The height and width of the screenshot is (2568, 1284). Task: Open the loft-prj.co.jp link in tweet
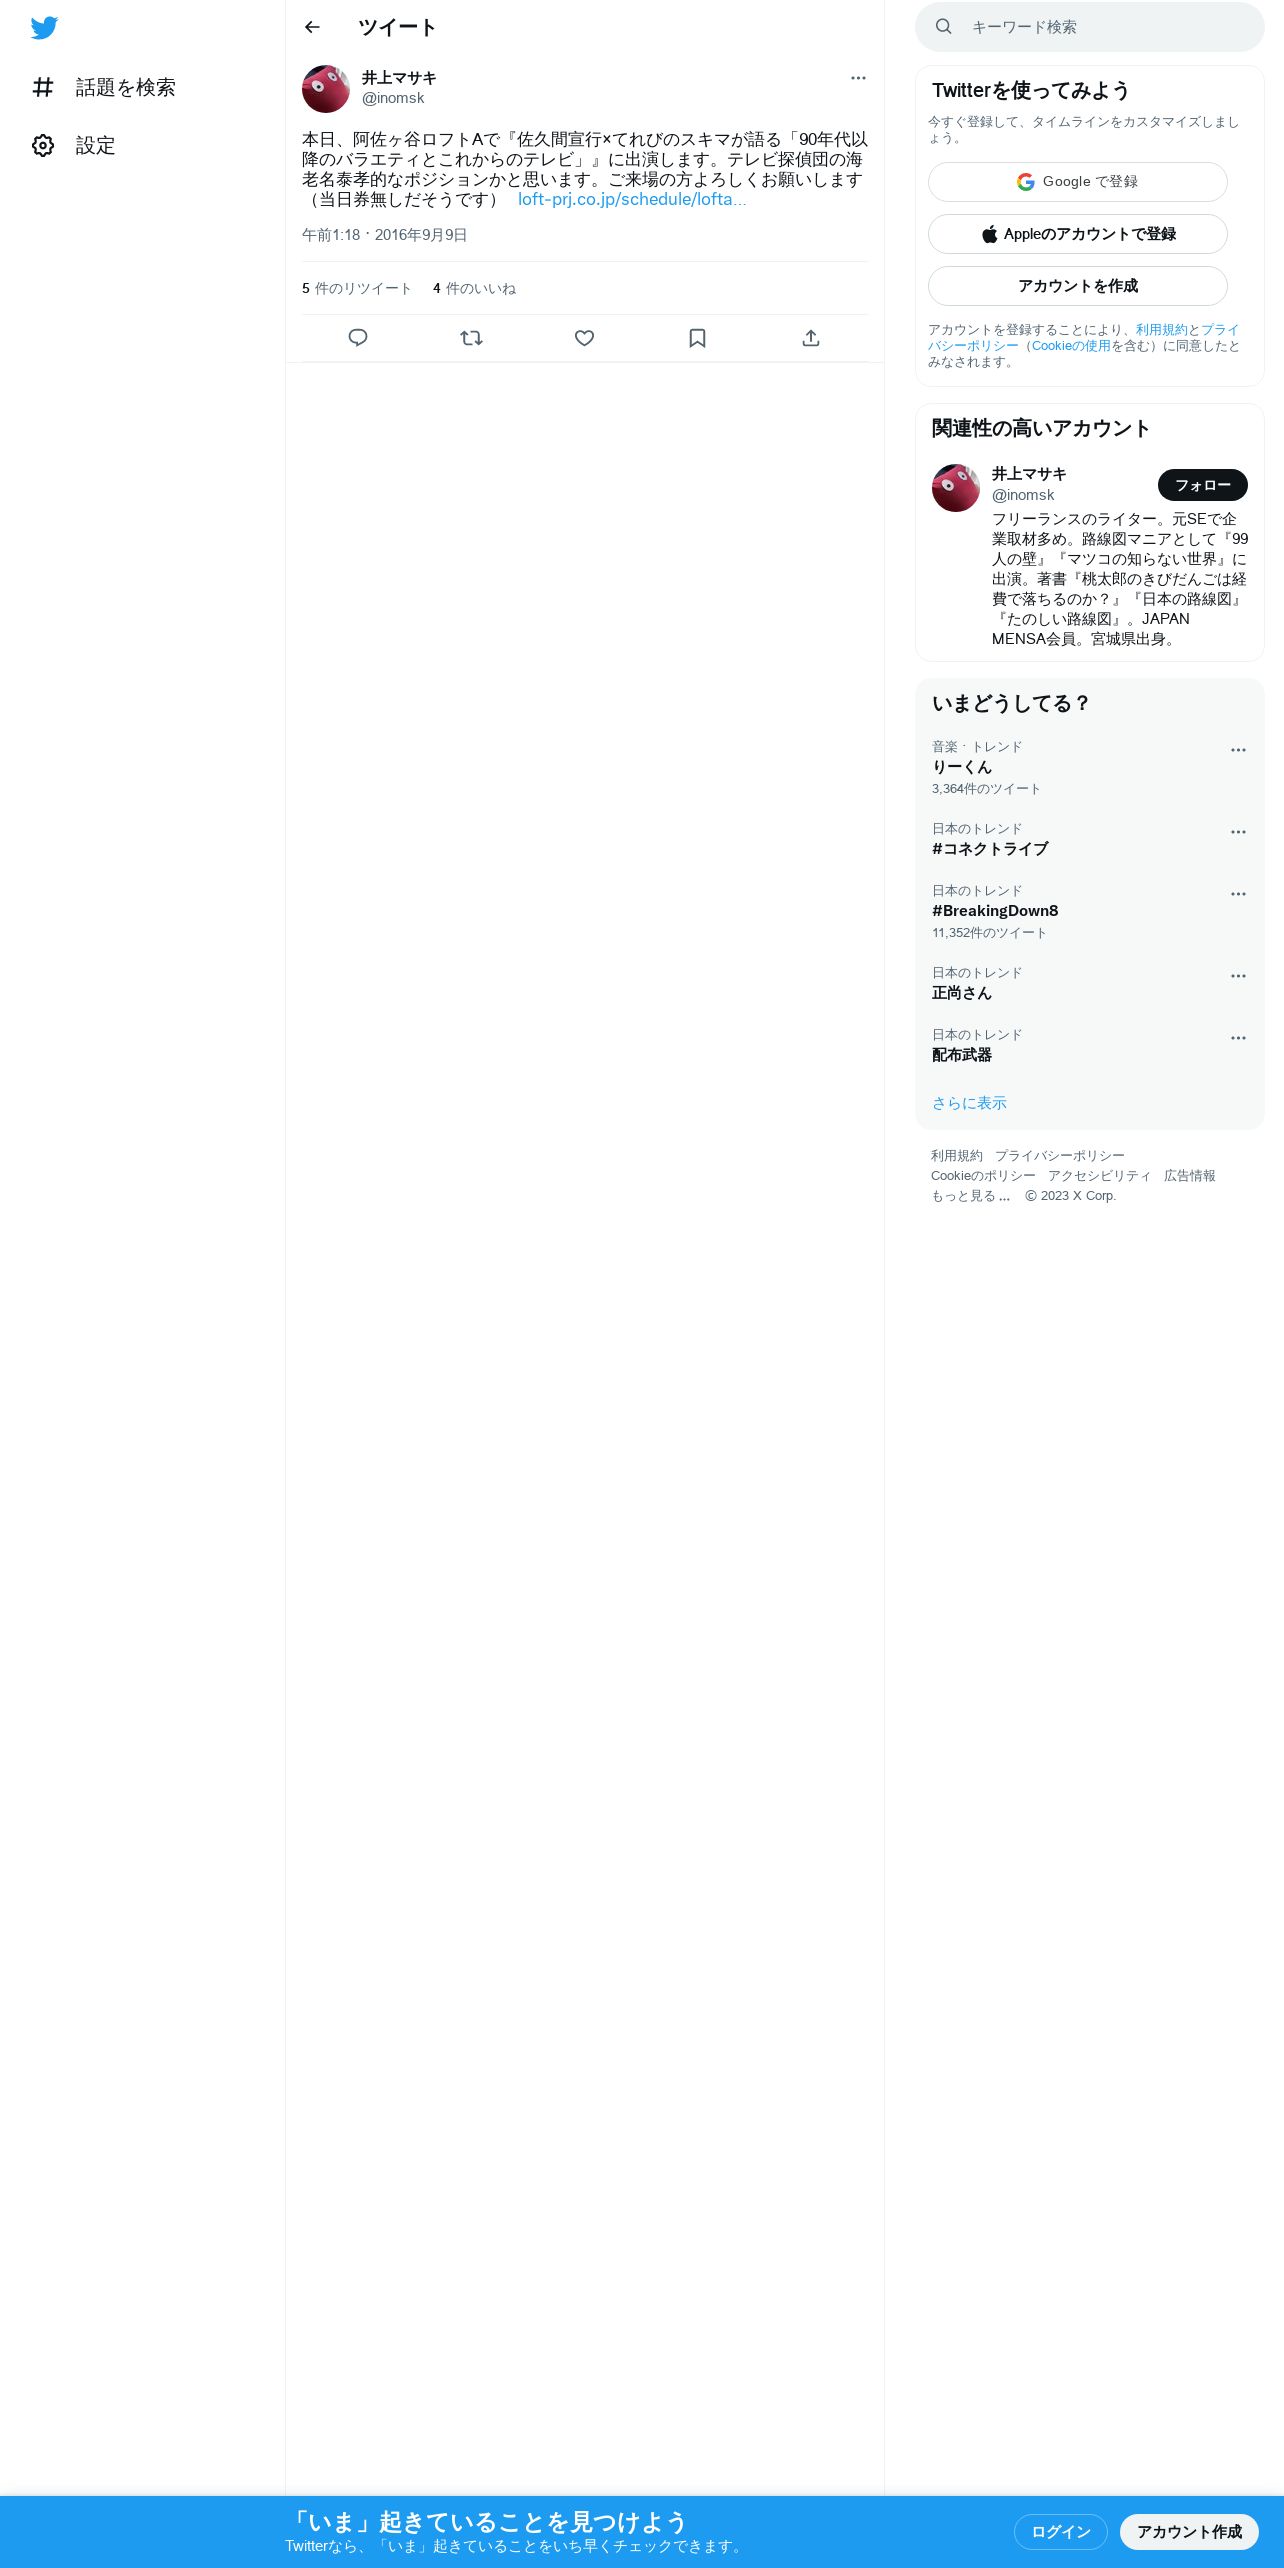[632, 199]
